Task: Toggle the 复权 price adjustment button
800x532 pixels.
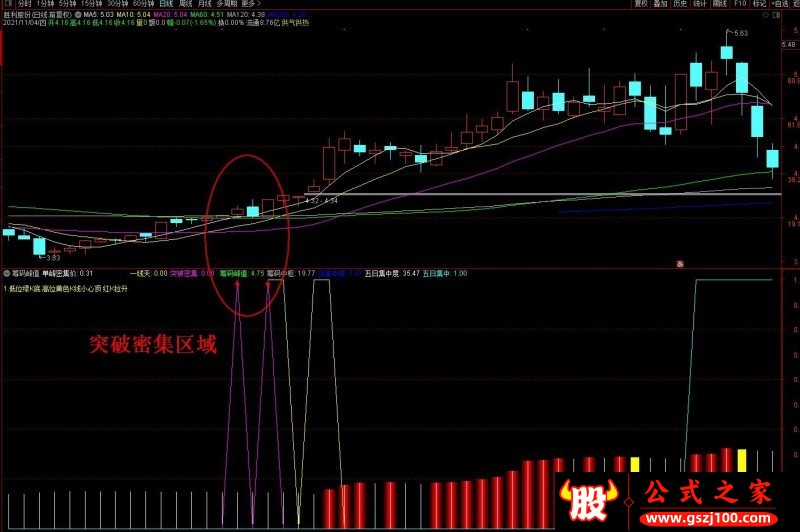Action: 643,4
